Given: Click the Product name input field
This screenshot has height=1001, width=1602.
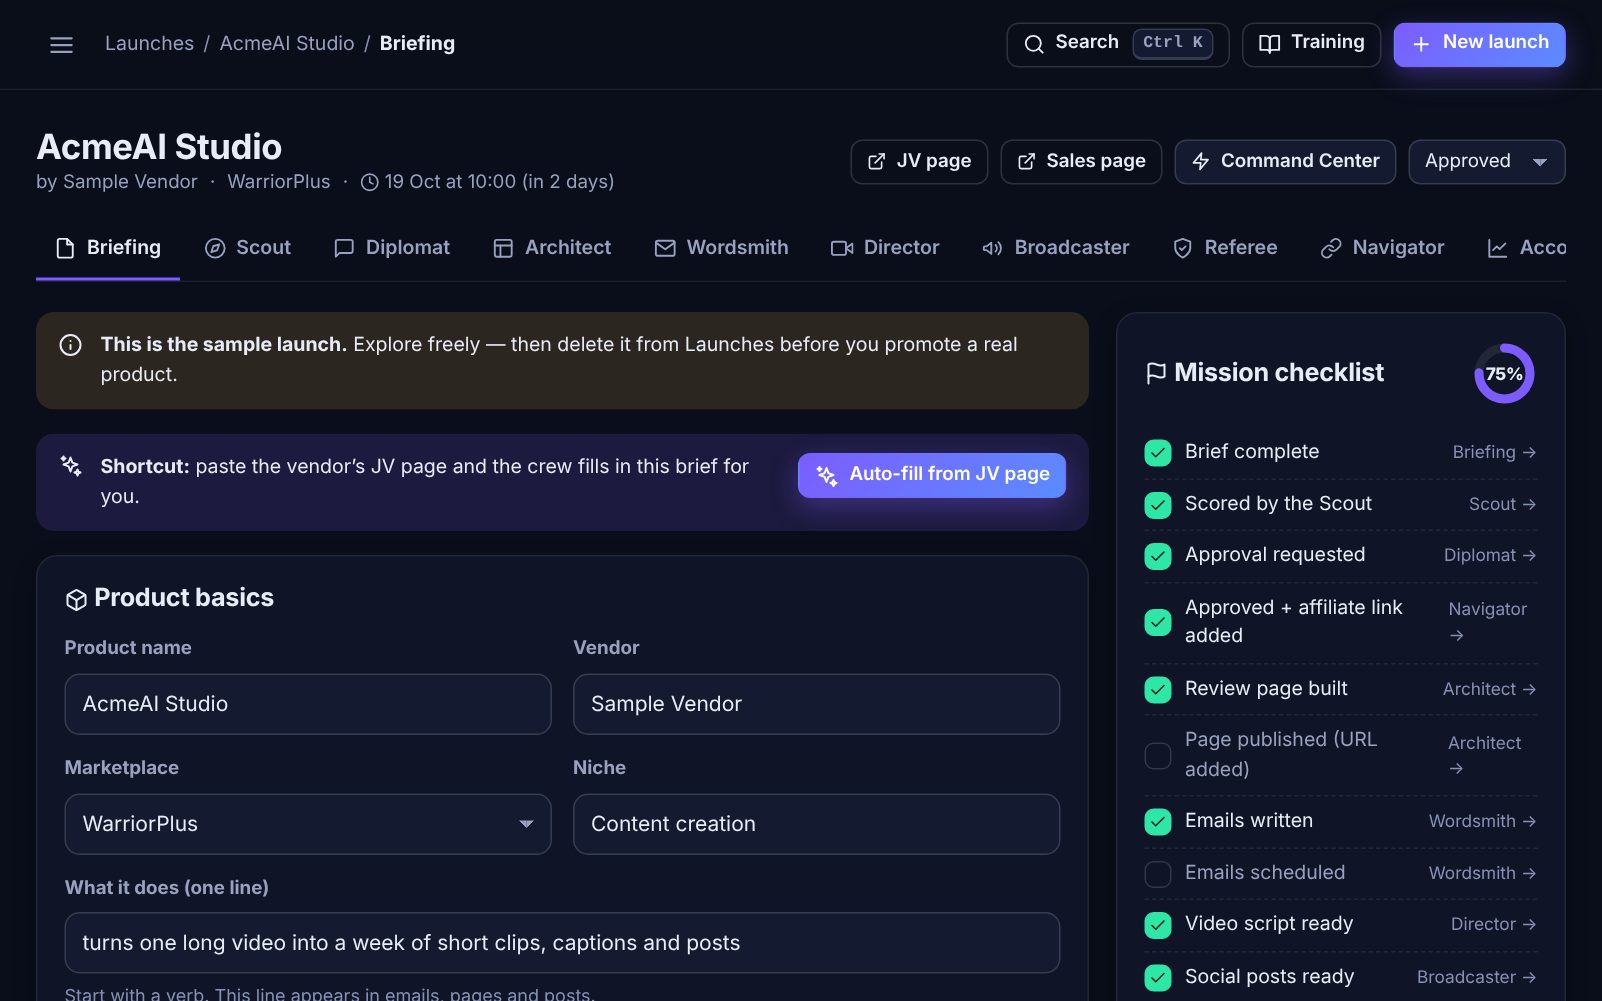Looking at the screenshot, I should pyautogui.click(x=308, y=704).
